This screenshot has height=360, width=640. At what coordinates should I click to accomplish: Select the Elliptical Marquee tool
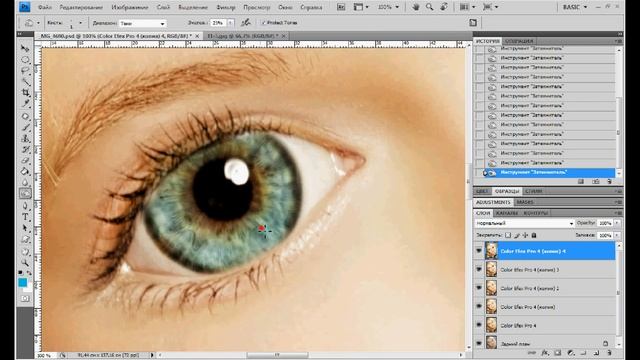(25, 60)
